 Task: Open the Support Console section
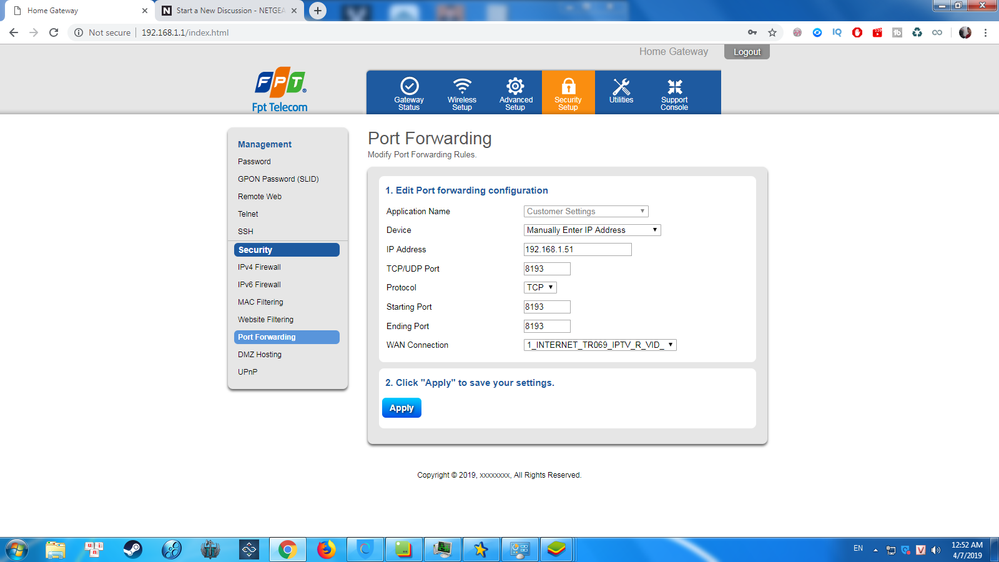coord(674,93)
